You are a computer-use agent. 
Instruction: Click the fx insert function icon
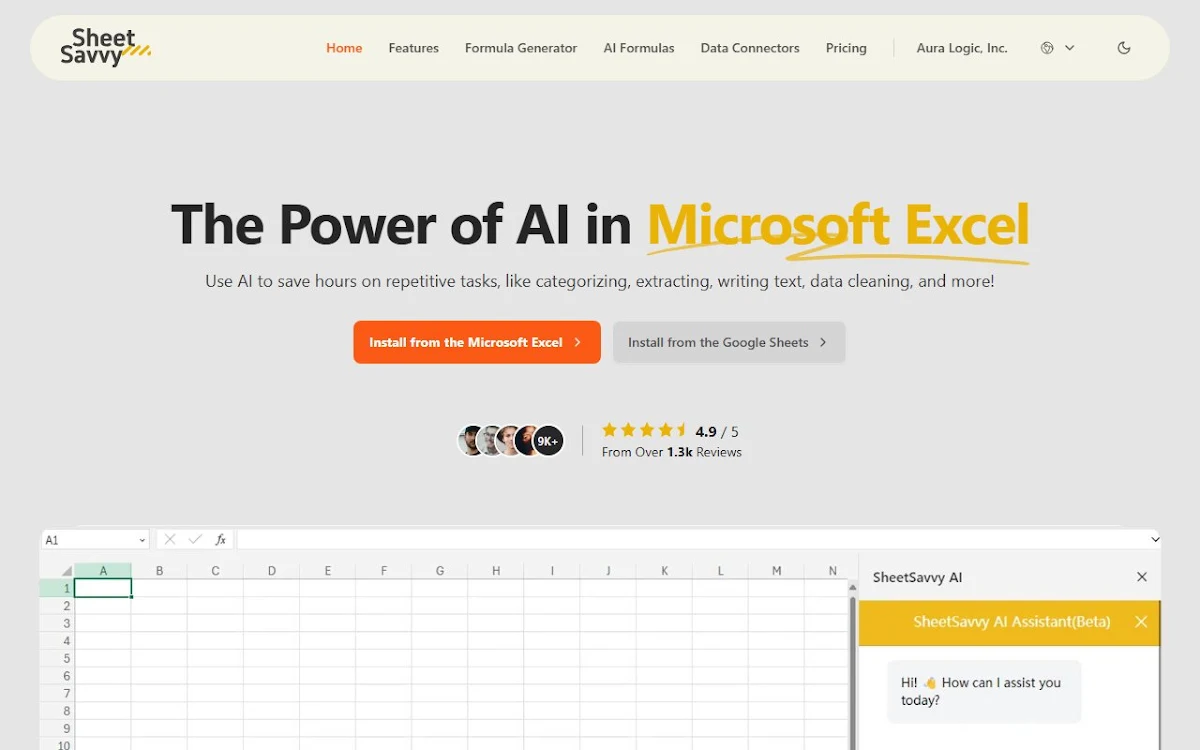click(221, 540)
